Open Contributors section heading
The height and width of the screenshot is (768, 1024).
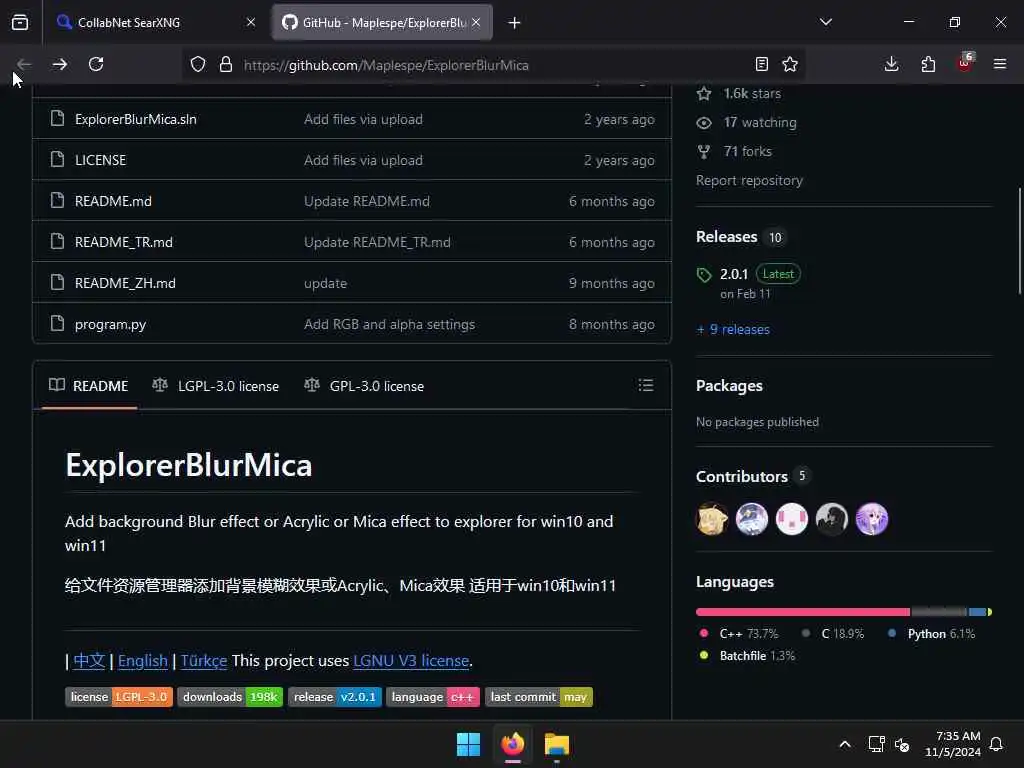[741, 477]
